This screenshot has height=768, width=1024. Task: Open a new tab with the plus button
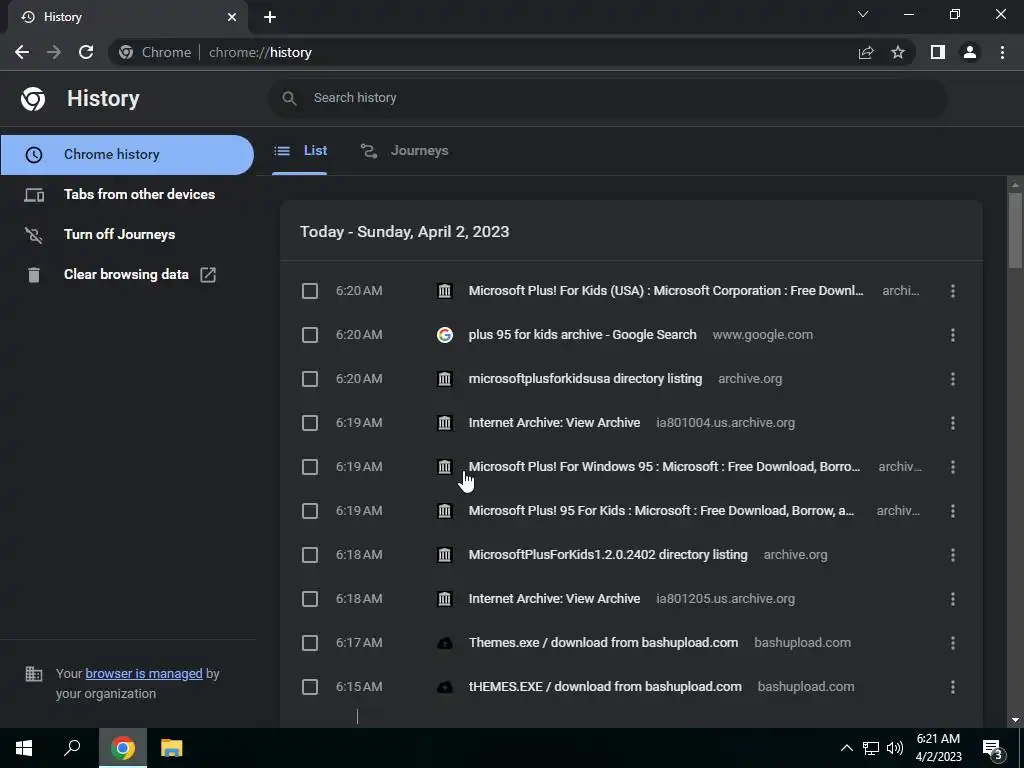pos(270,17)
